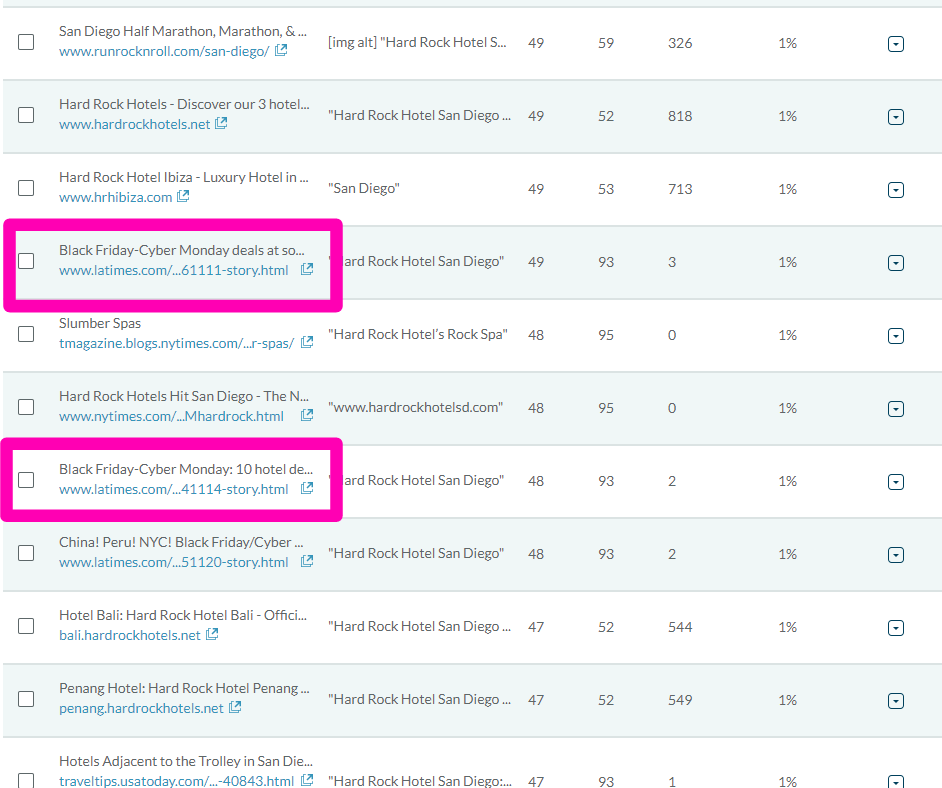Open tmagazine.blogs.nytimes.com r-spas link
This screenshot has width=942, height=788.
(x=177, y=344)
